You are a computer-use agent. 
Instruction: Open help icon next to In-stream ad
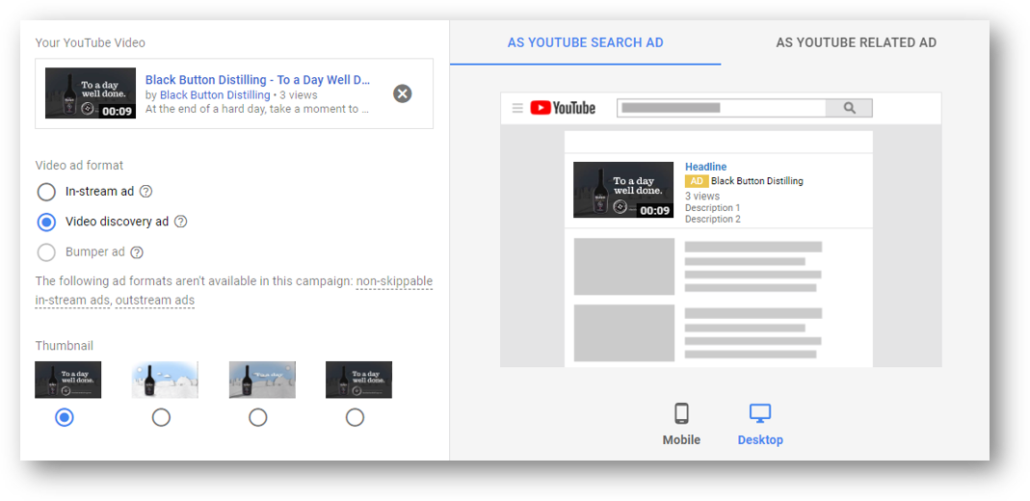coord(146,192)
